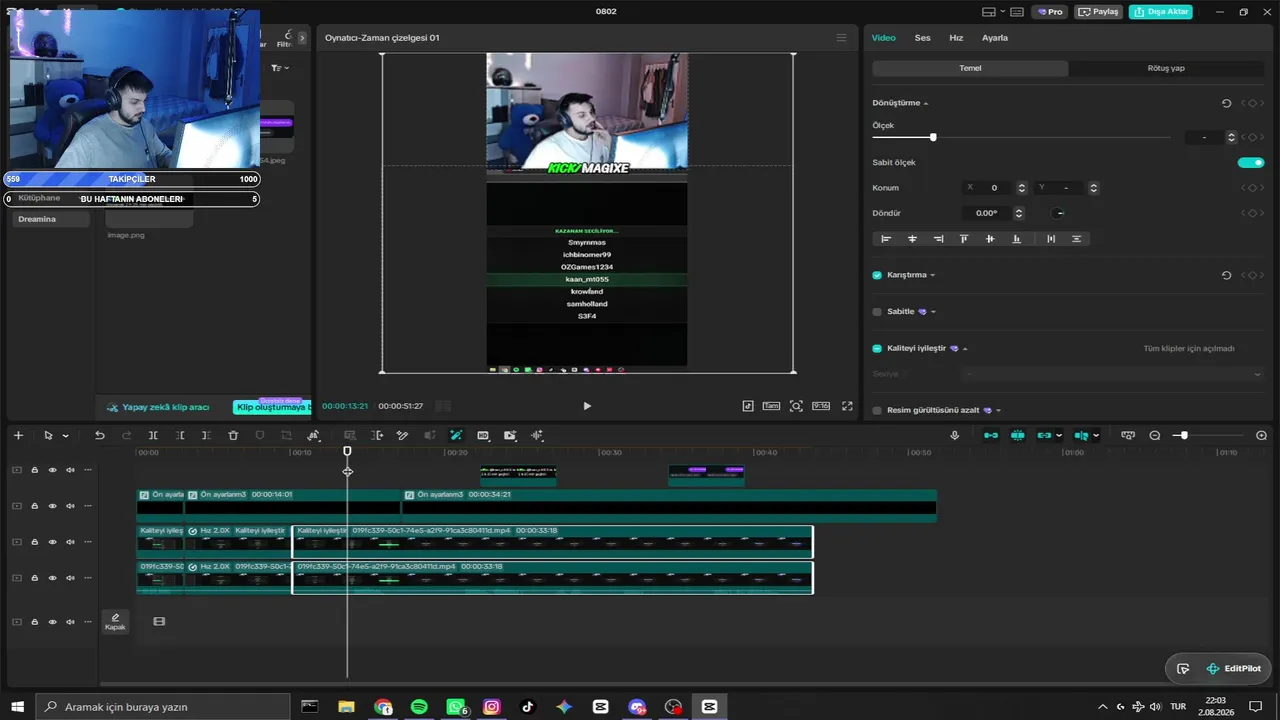Expand the Karıştırma section arrow
Screen dimensions: 1280x720
[933, 275]
